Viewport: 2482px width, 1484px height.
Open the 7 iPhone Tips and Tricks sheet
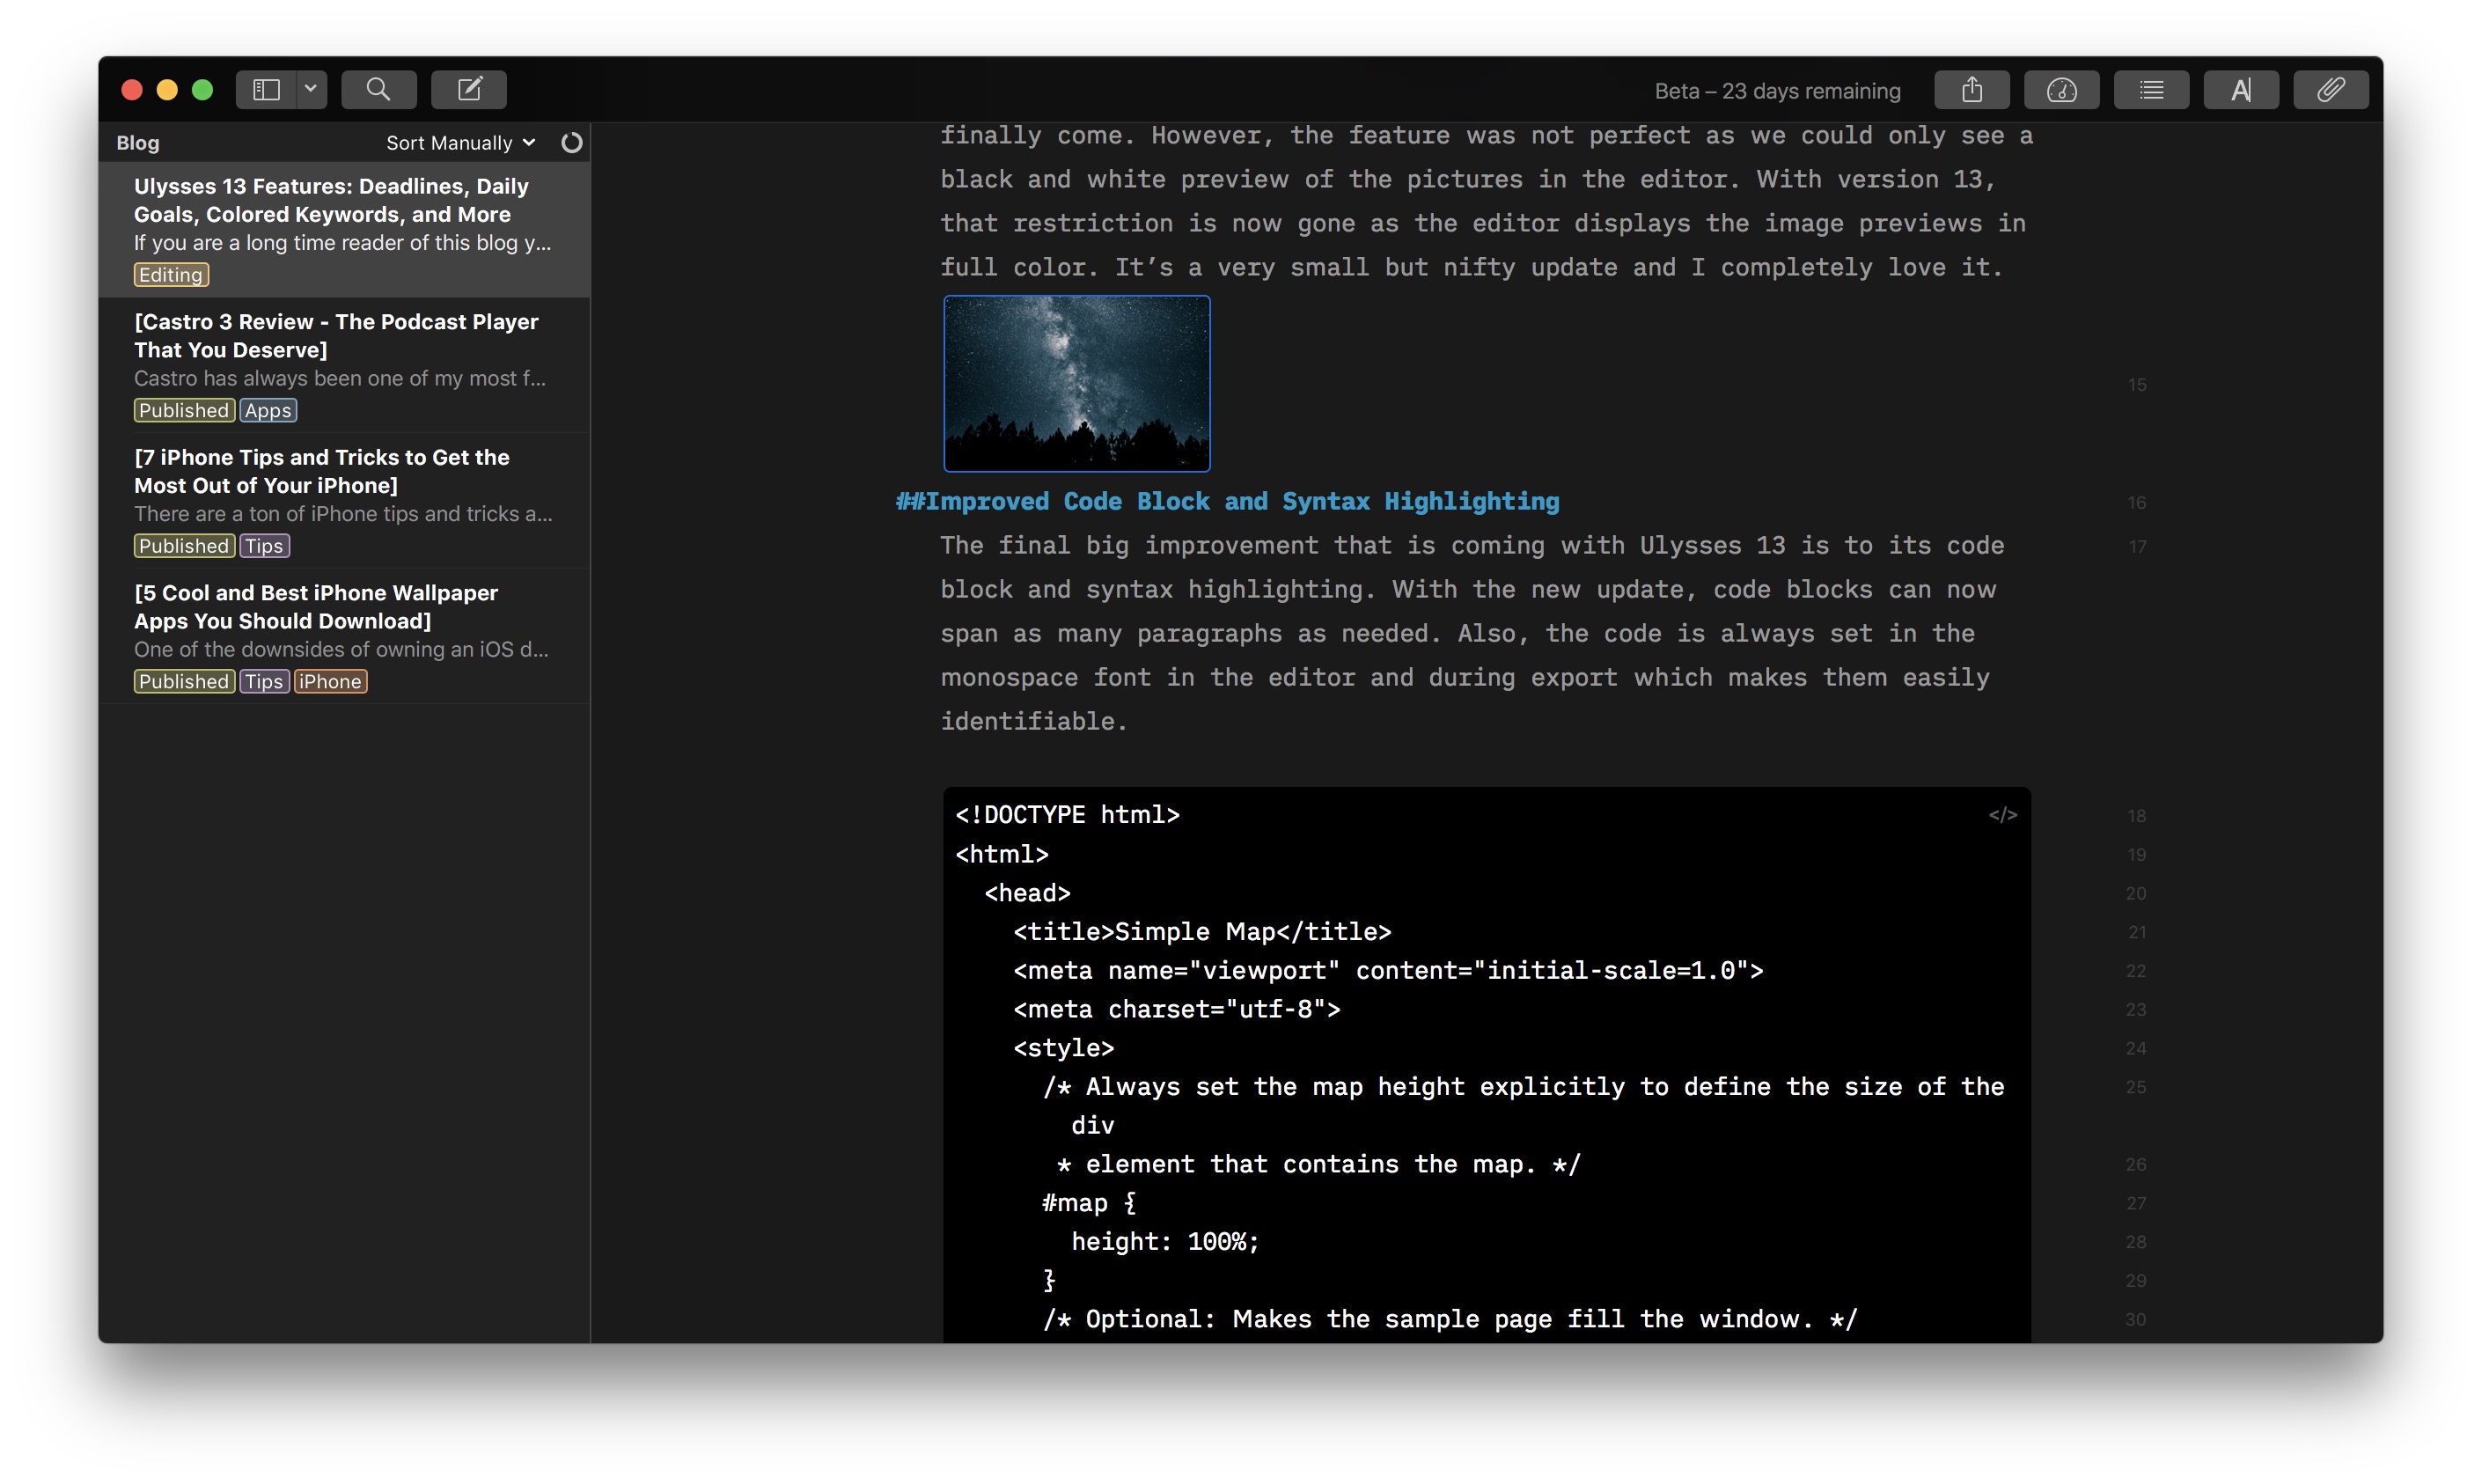click(344, 501)
